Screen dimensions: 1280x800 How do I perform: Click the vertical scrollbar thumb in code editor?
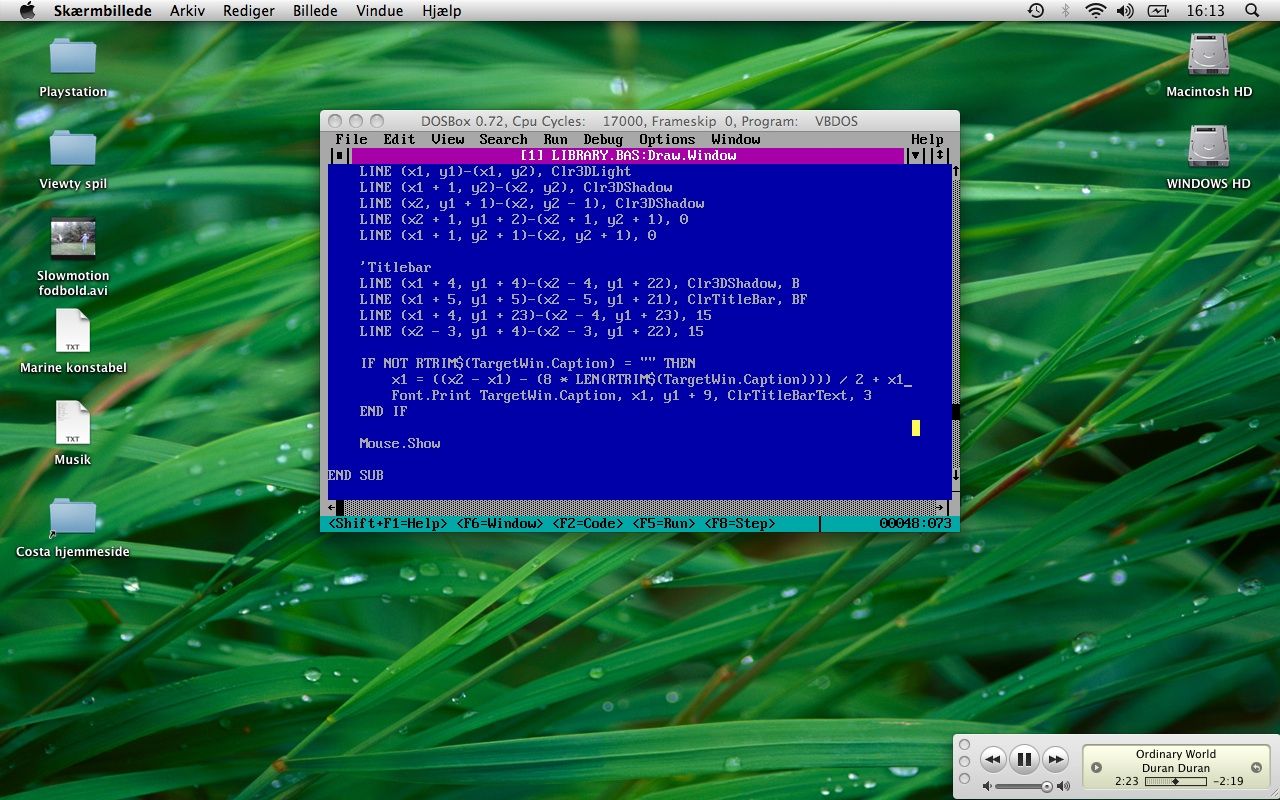(x=955, y=411)
